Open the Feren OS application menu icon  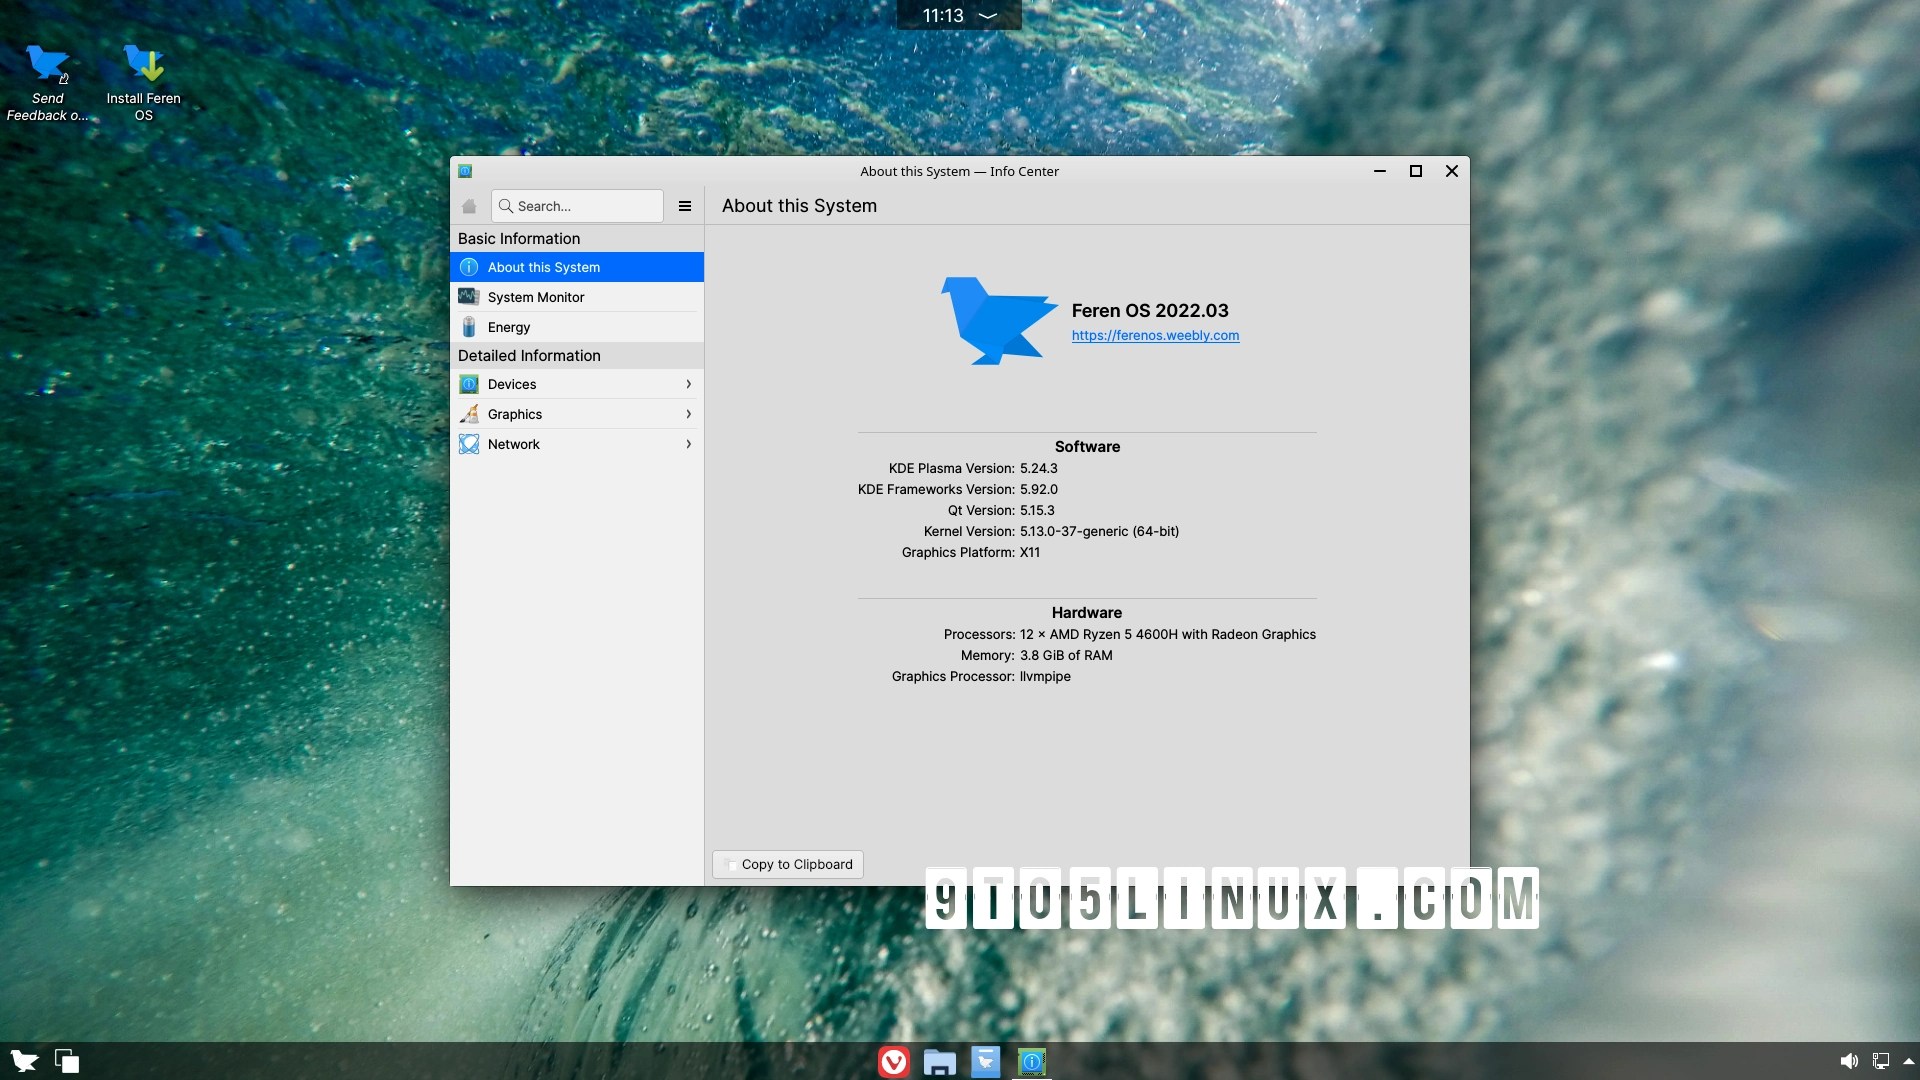[x=22, y=1061]
